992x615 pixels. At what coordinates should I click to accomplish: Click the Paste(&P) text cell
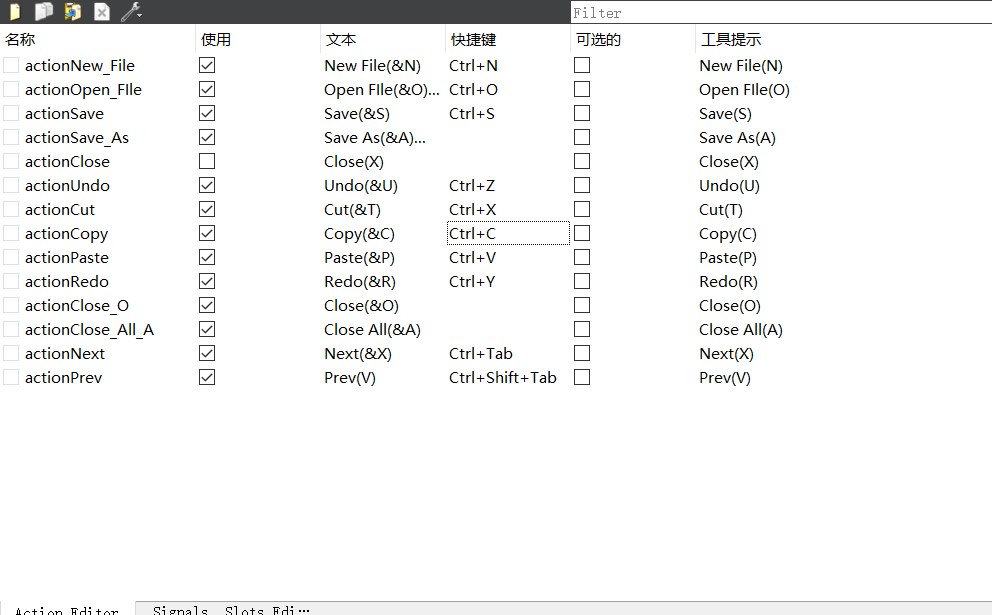tap(359, 258)
